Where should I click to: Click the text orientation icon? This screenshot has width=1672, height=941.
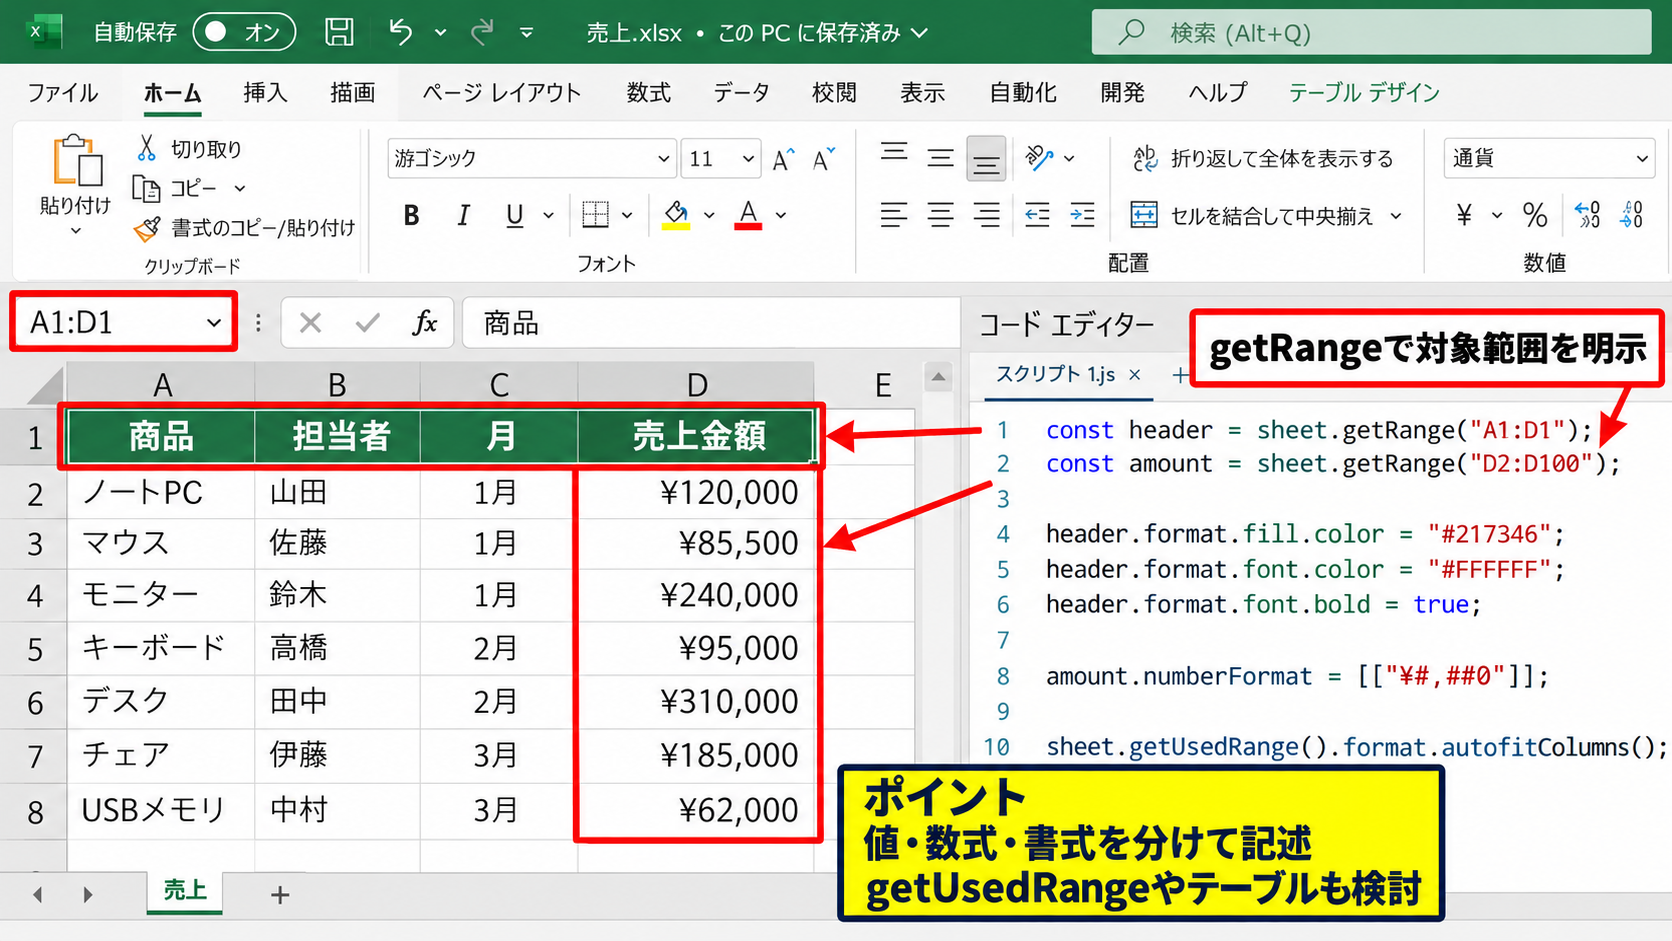1040,158
